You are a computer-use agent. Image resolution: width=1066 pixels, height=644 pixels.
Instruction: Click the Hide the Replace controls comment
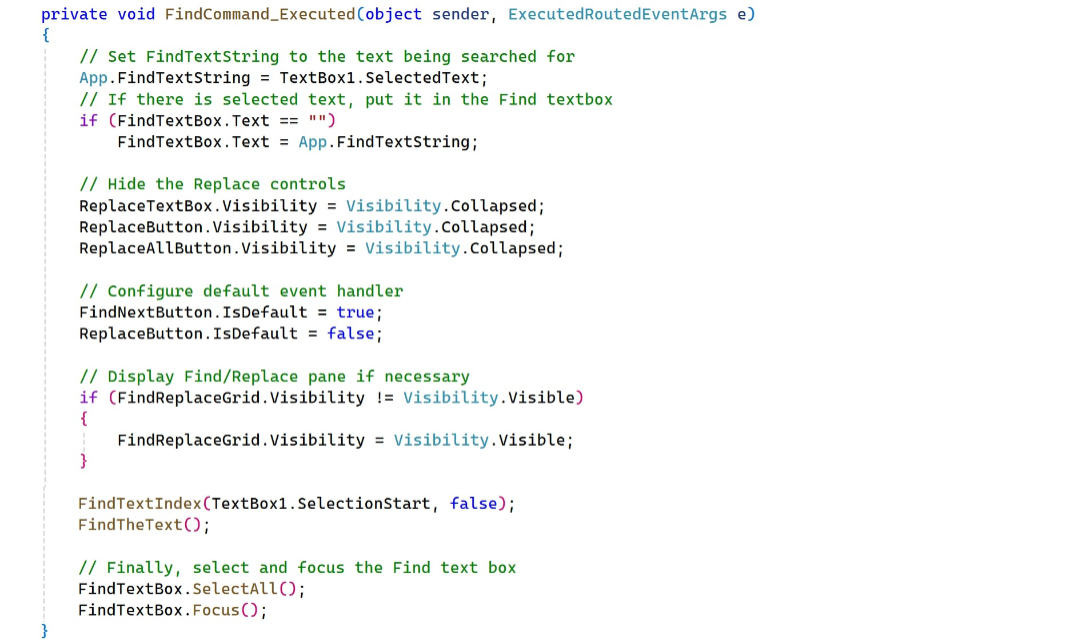click(x=212, y=184)
